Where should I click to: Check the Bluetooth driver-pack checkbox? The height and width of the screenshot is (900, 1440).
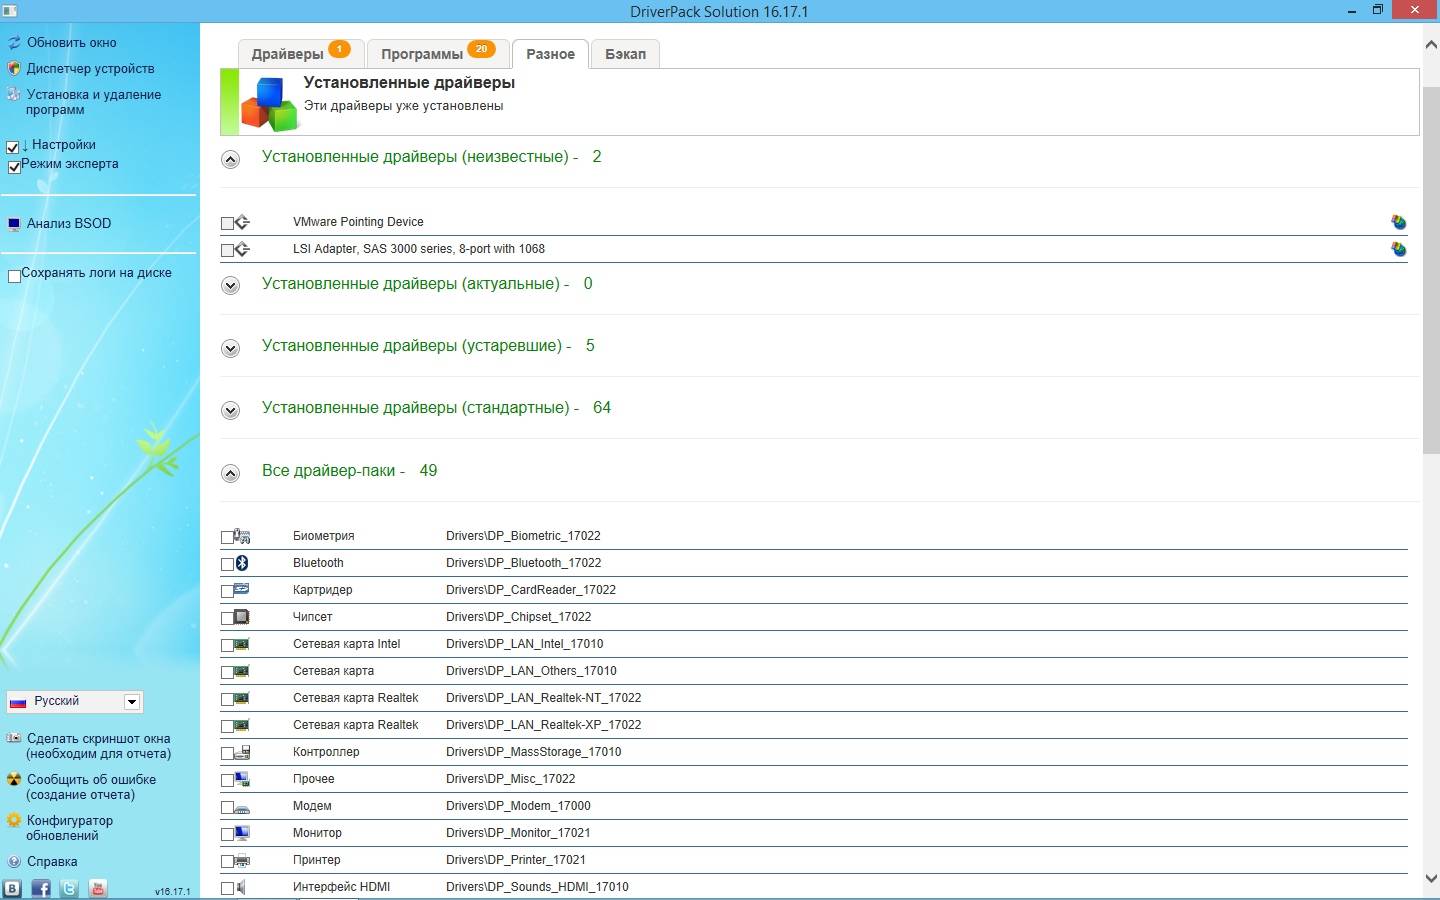point(227,564)
